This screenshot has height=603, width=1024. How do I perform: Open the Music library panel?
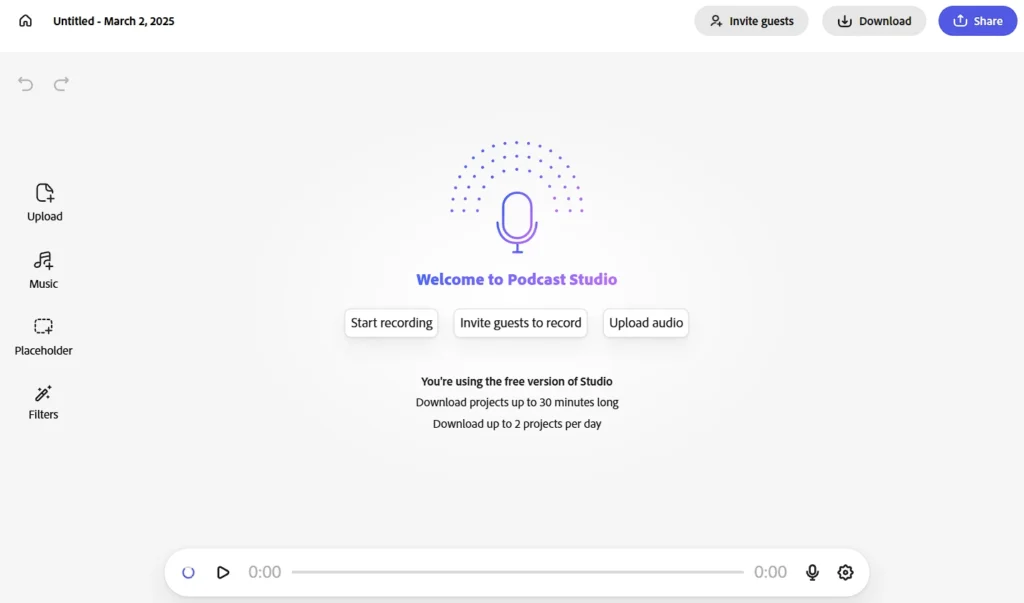point(43,268)
